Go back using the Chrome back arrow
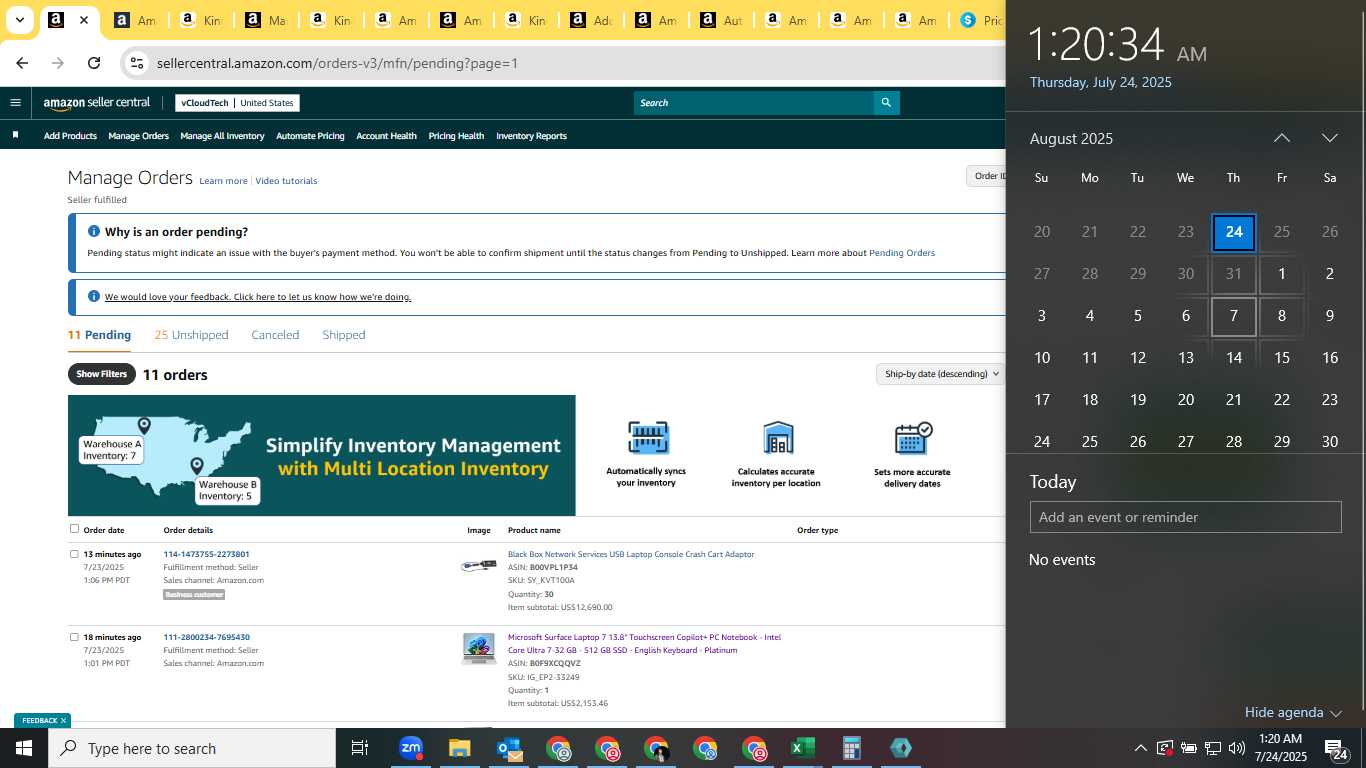The width and height of the screenshot is (1366, 768). tap(22, 63)
